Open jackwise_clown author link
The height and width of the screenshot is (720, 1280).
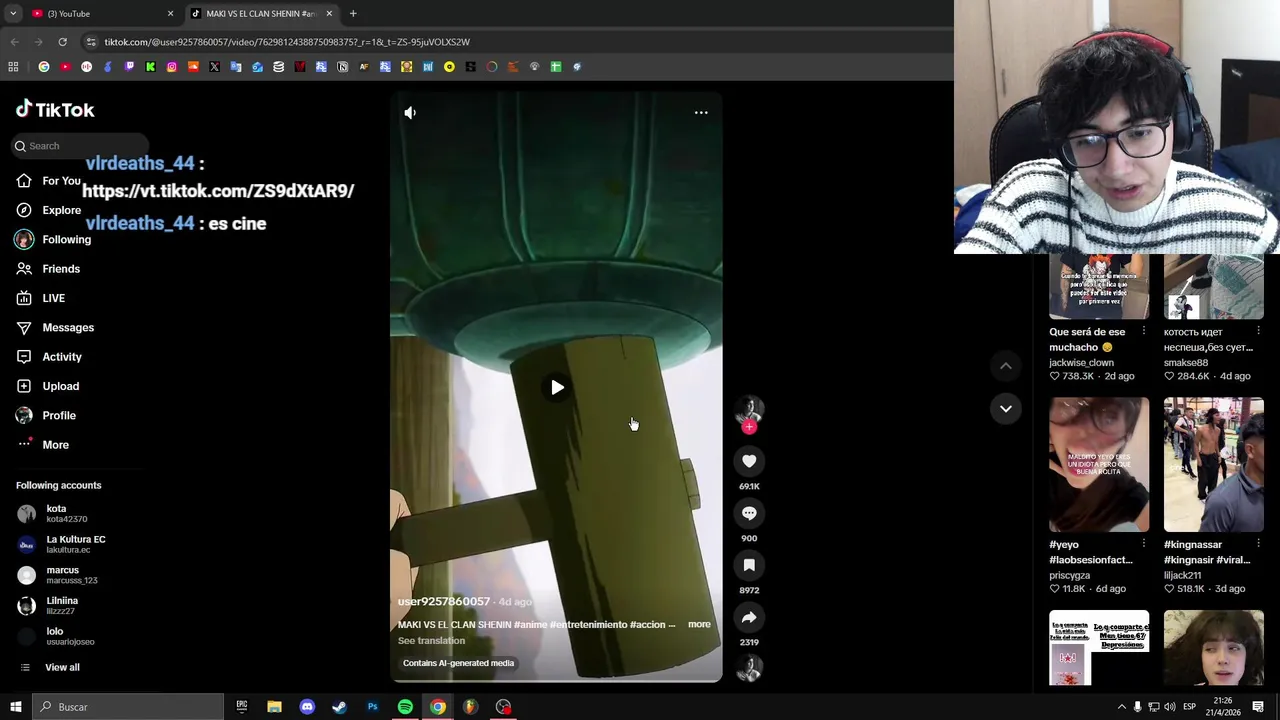click(1081, 362)
